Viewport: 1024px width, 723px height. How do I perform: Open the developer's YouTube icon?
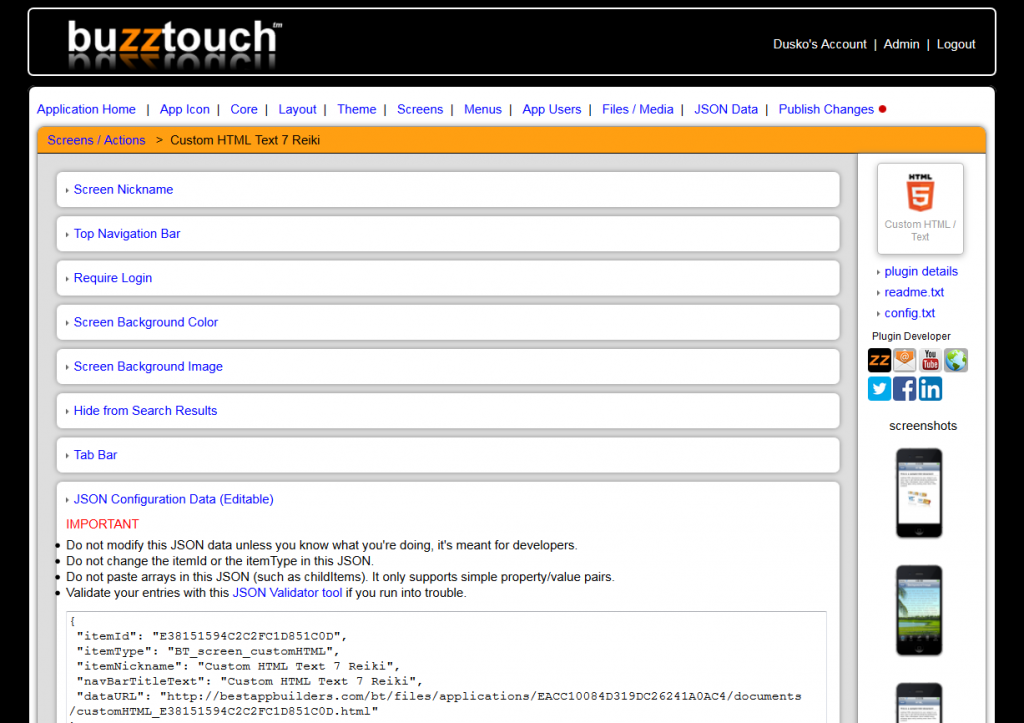(931, 360)
